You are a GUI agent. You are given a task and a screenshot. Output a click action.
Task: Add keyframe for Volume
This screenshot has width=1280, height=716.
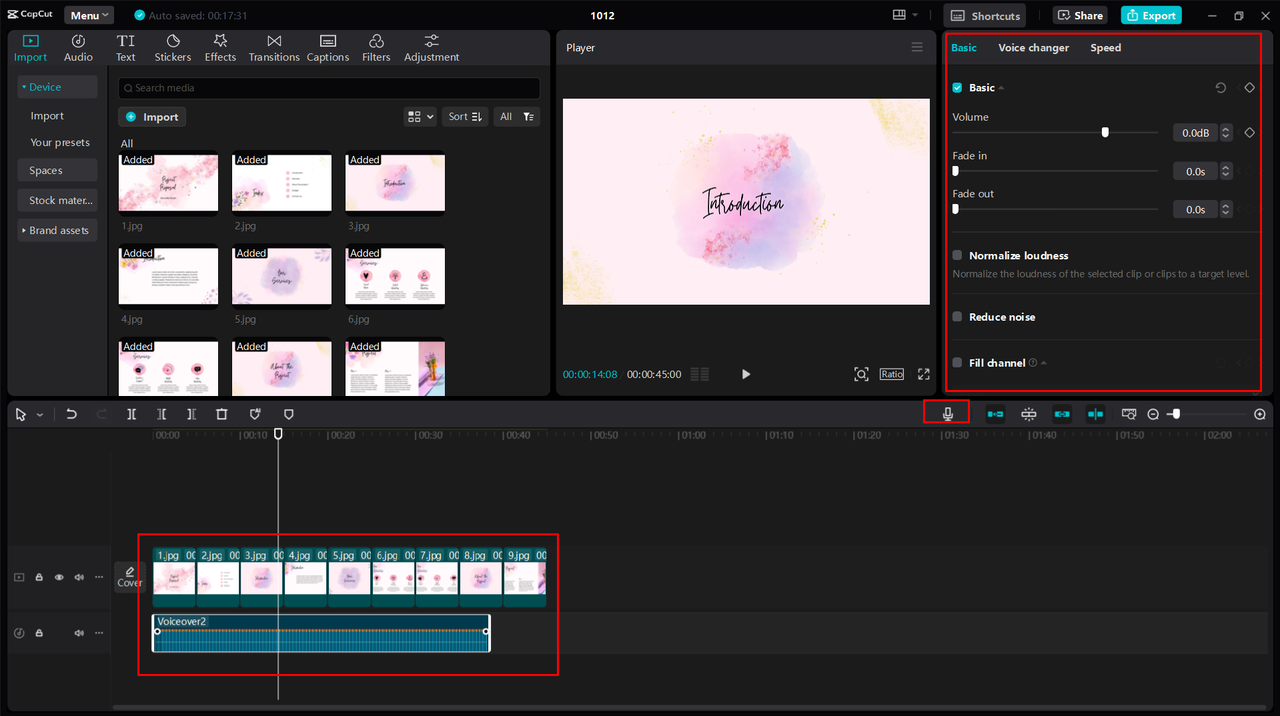tap(1249, 133)
